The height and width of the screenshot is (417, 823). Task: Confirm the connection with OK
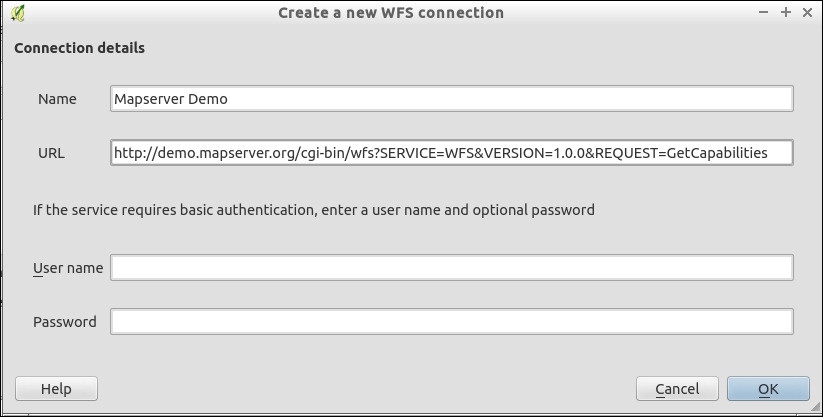(768, 389)
